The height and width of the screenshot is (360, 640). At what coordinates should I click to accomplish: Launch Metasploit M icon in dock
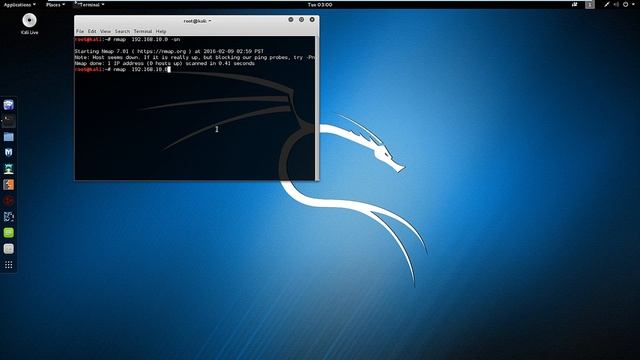(x=9, y=153)
